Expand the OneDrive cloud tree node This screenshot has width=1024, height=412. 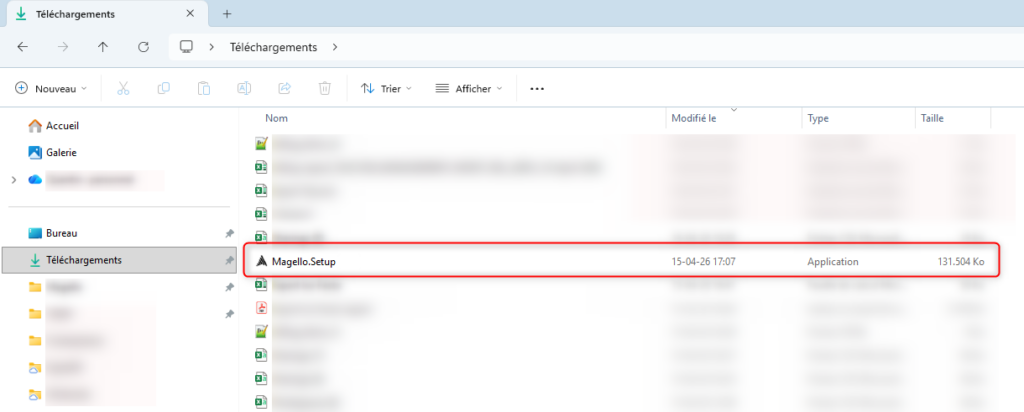[x=13, y=180]
